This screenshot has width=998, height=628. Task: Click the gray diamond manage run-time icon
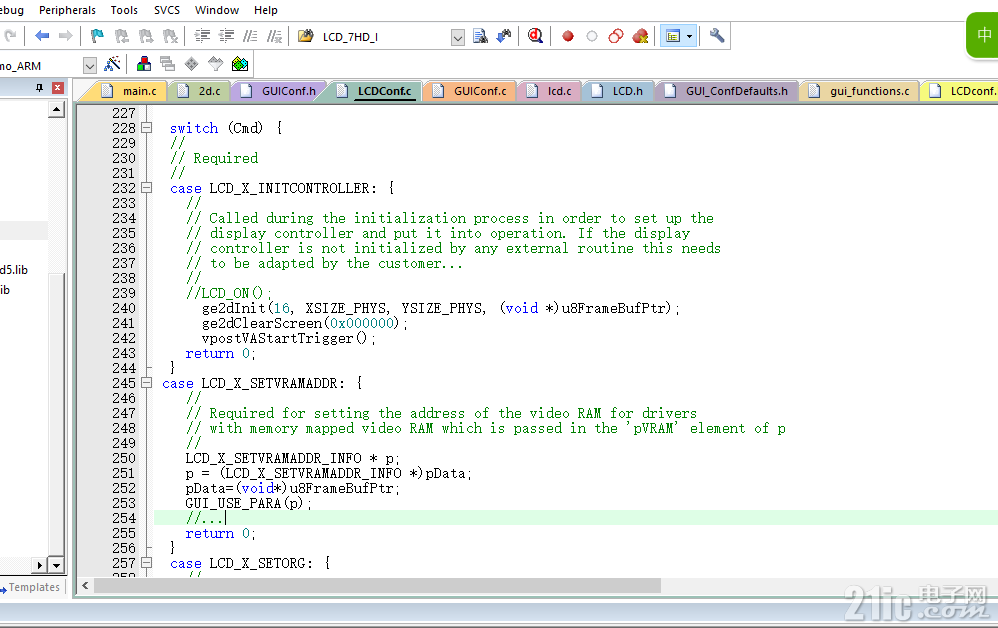pyautogui.click(x=191, y=64)
